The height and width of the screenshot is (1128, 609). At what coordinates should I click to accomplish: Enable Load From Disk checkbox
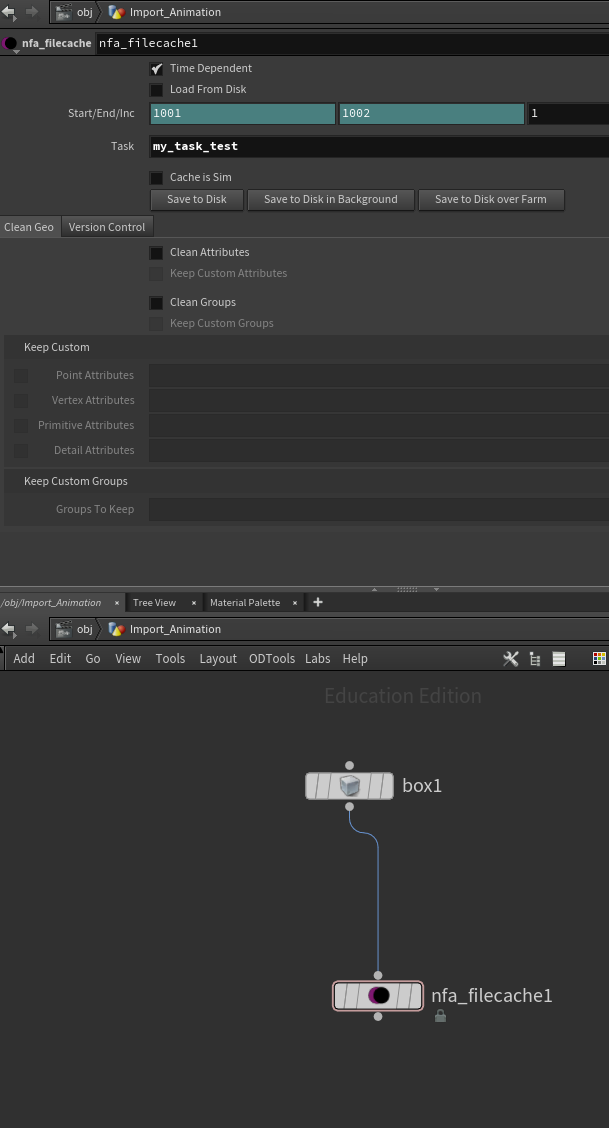coord(156,90)
